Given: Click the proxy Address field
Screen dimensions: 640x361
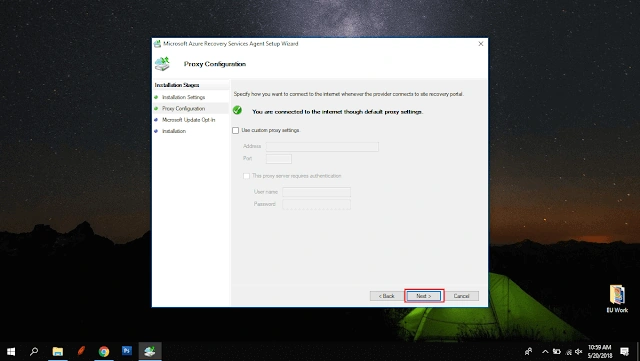Looking at the screenshot, I should coord(322,147).
